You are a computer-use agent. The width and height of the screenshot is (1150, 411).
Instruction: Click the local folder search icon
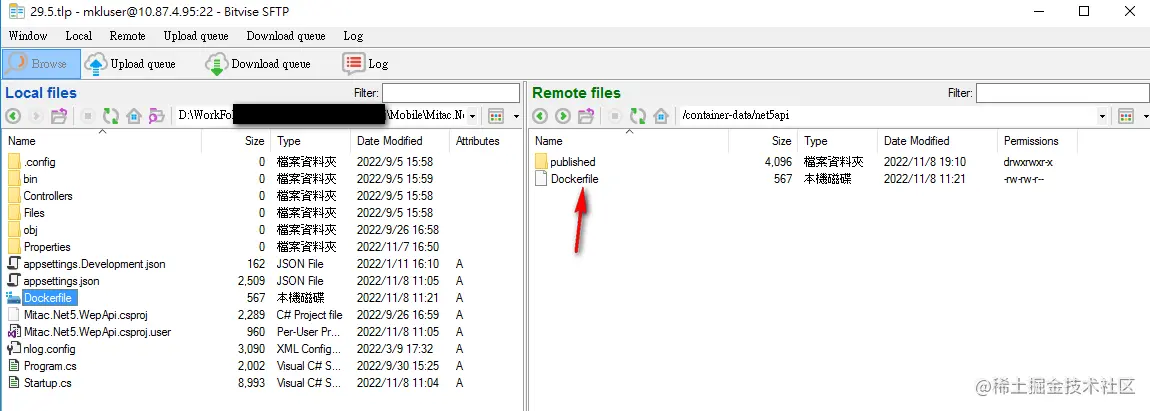(x=156, y=116)
